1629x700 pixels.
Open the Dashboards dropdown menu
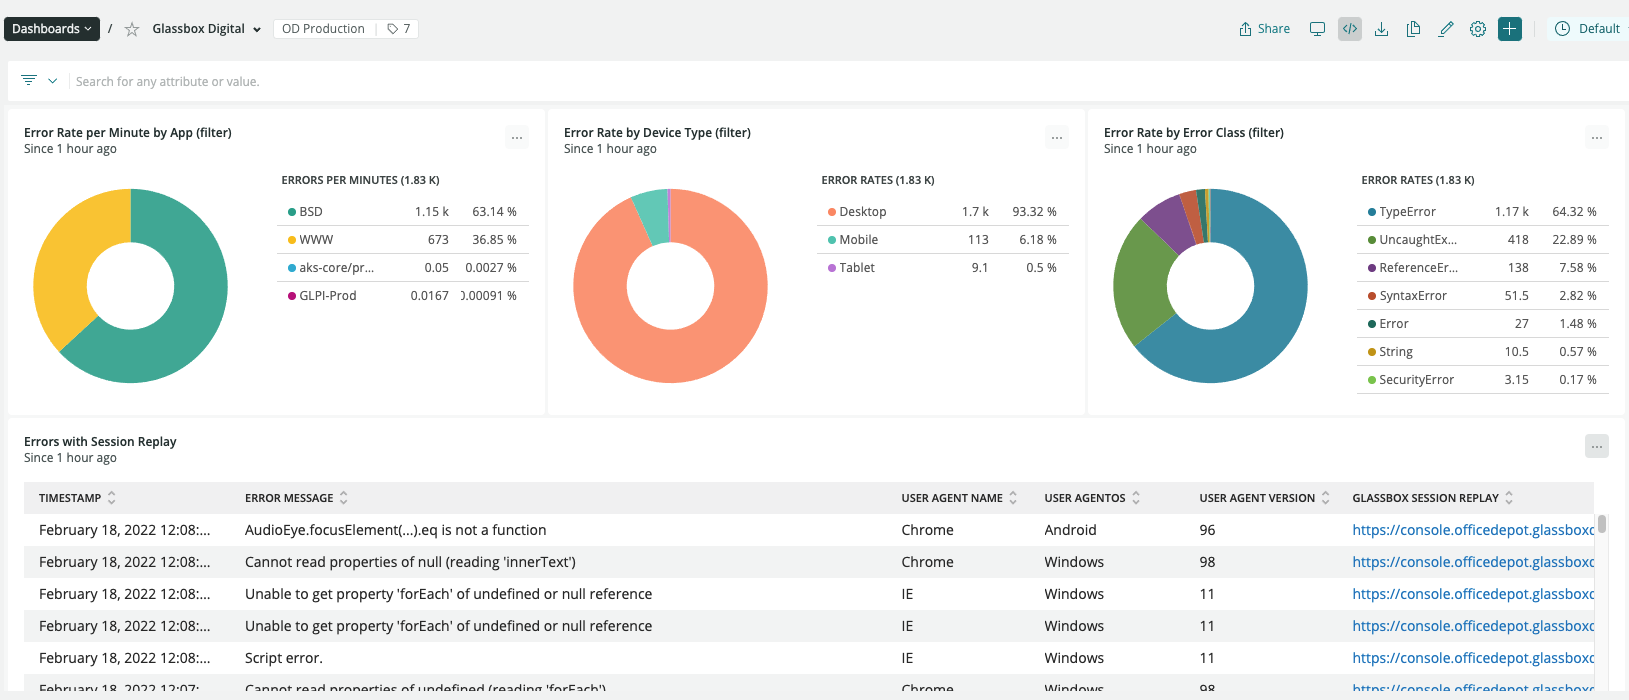(52, 29)
